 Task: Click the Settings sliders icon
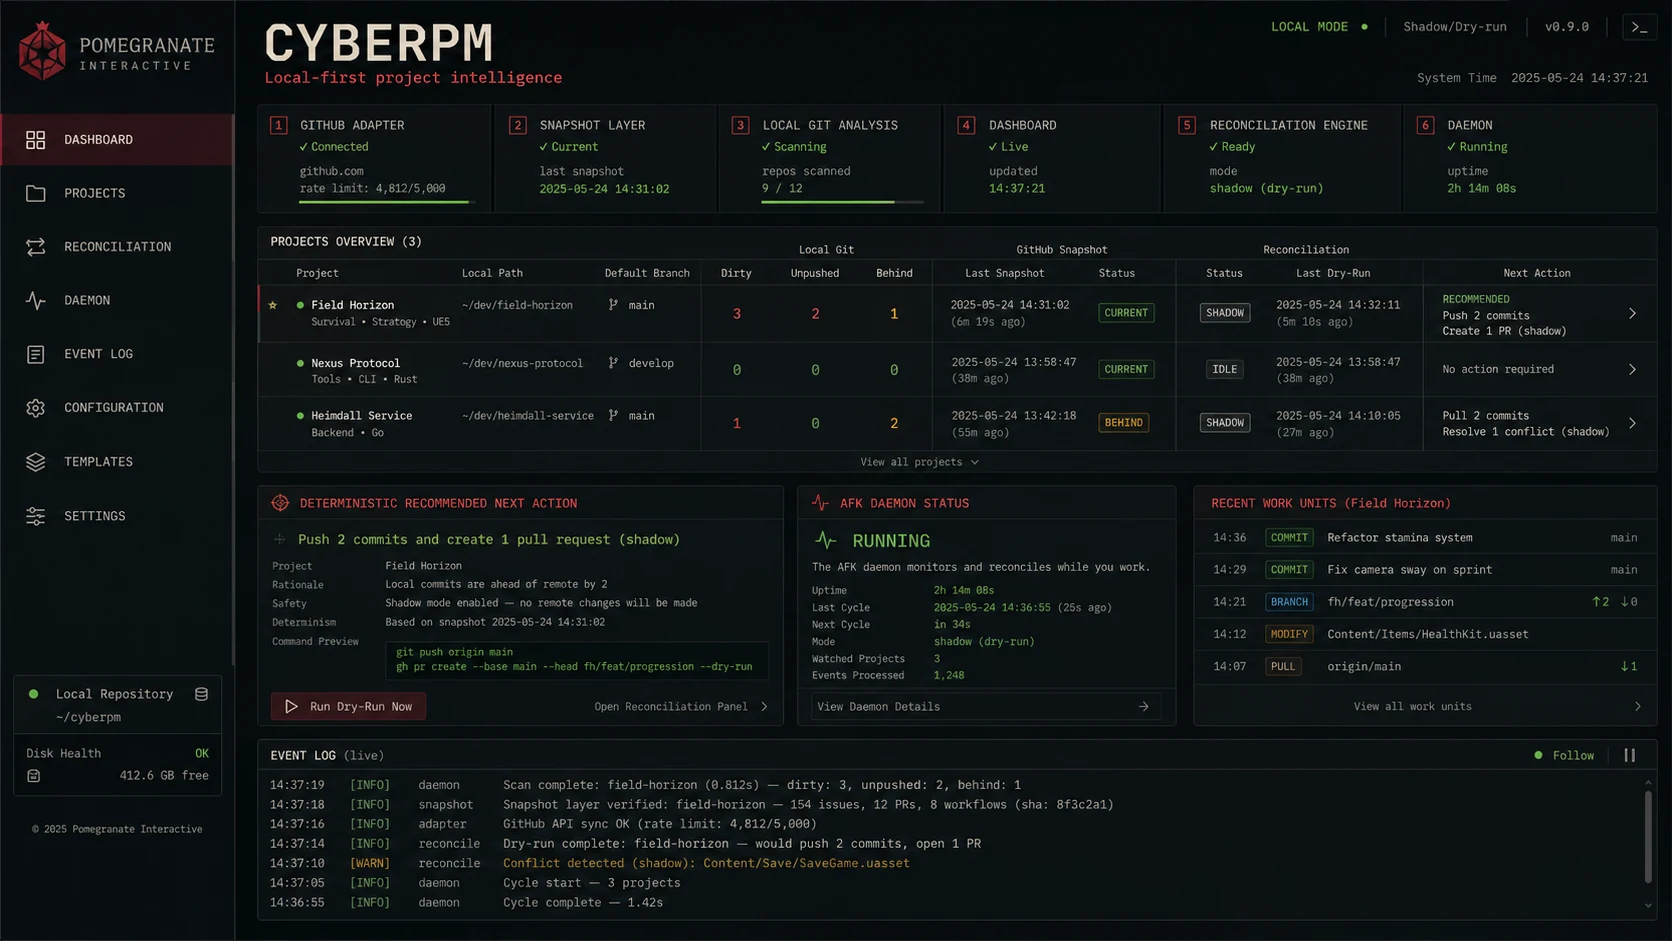[x=36, y=516]
